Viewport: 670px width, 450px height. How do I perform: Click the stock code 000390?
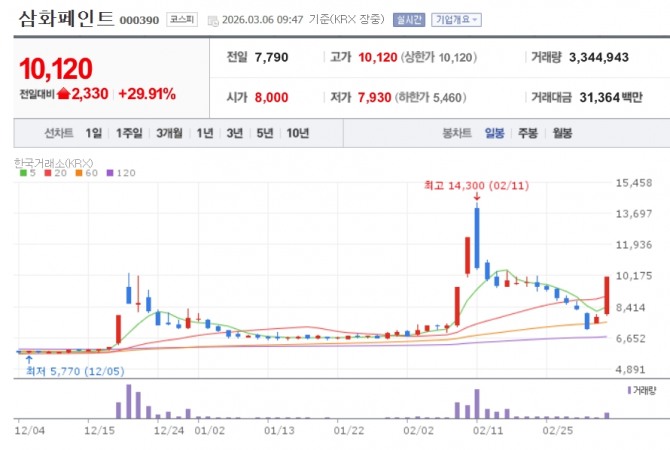tap(139, 20)
